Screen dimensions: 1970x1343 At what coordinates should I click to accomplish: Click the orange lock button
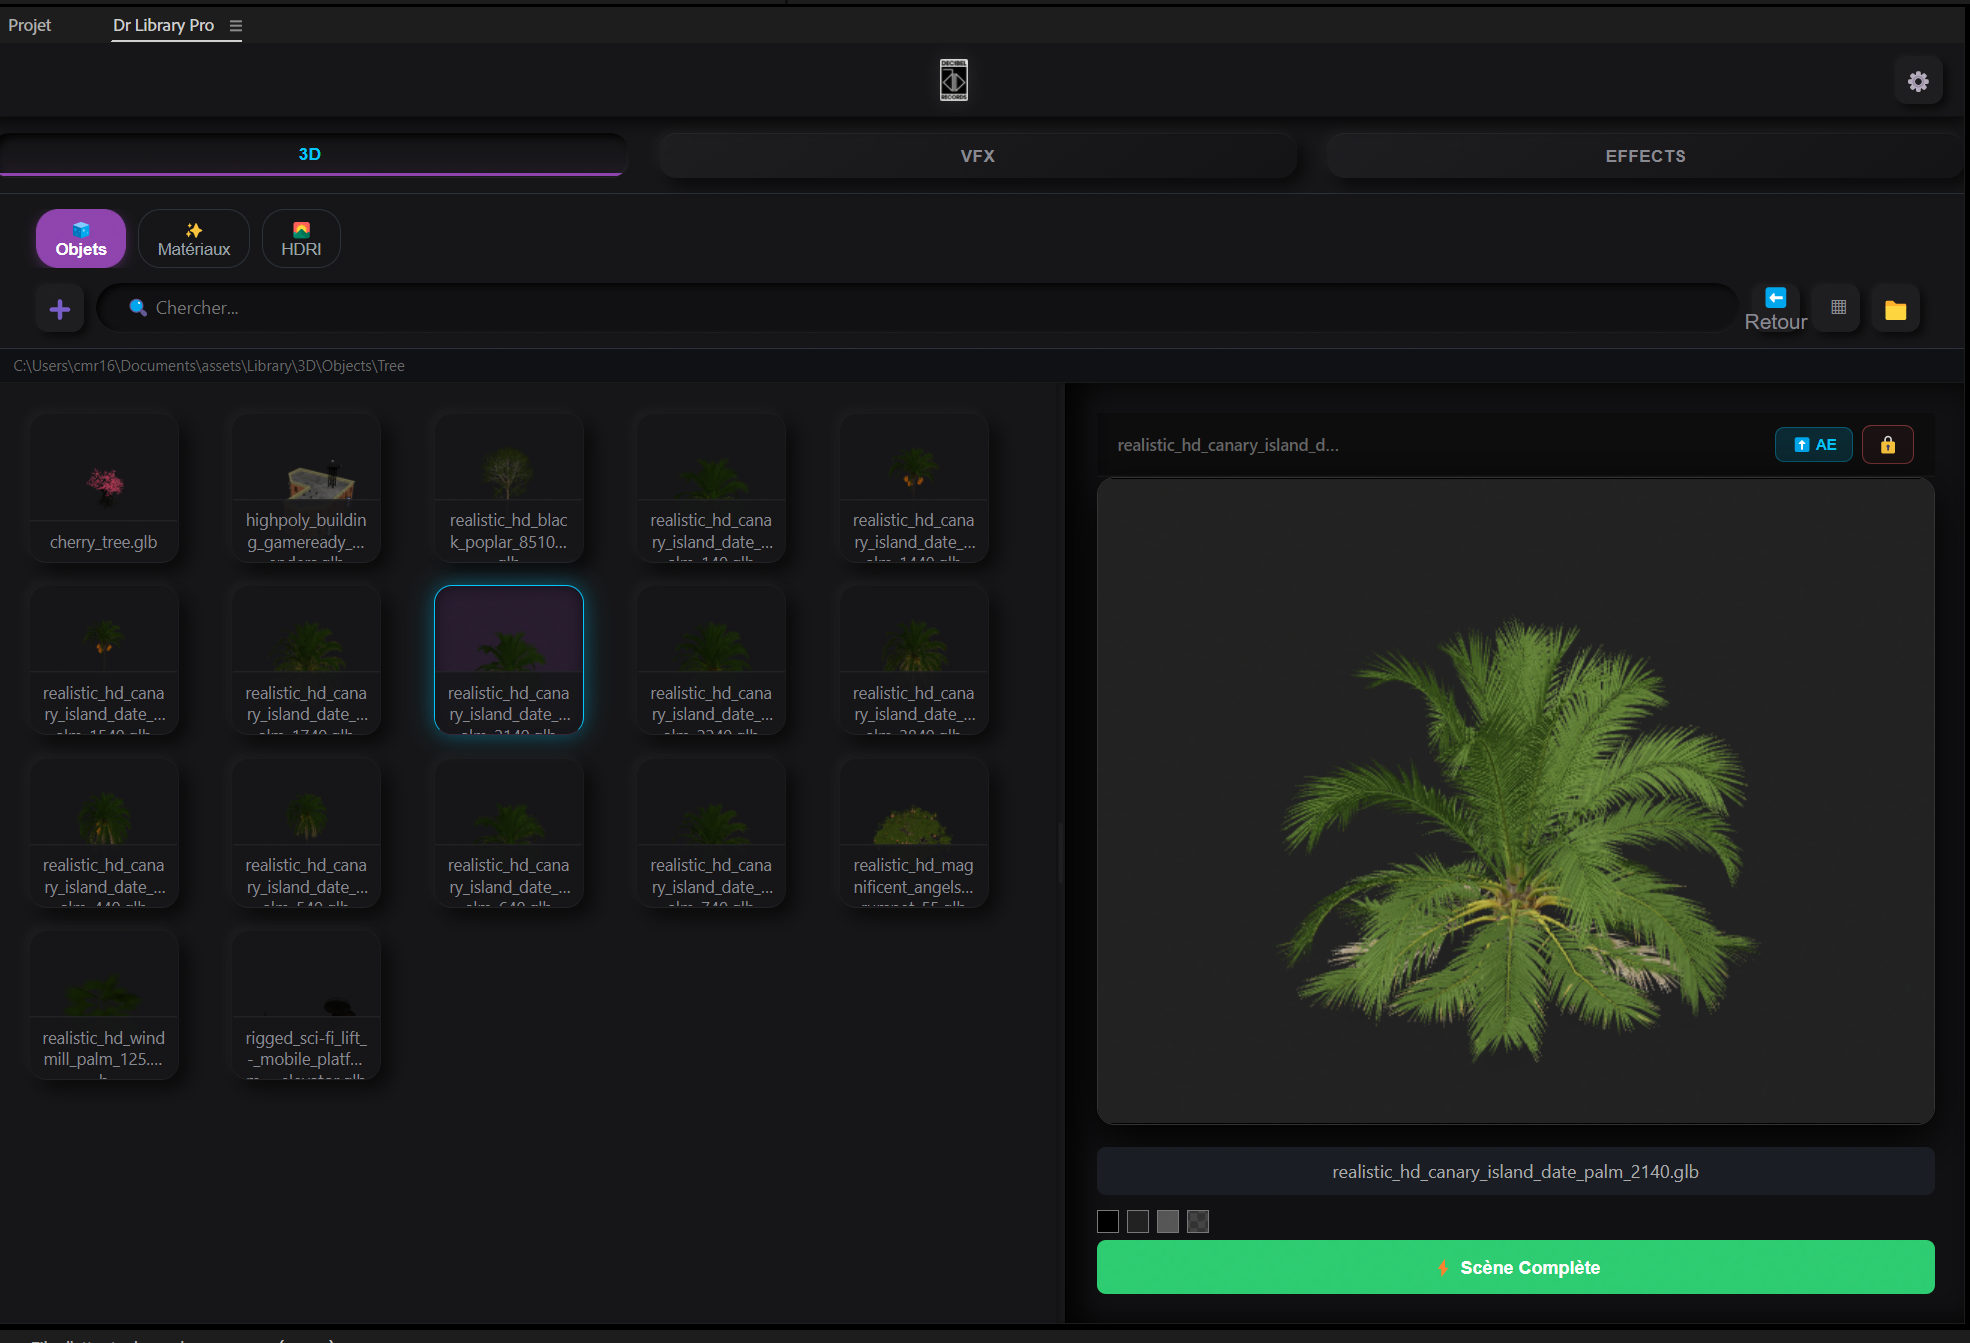[1888, 445]
